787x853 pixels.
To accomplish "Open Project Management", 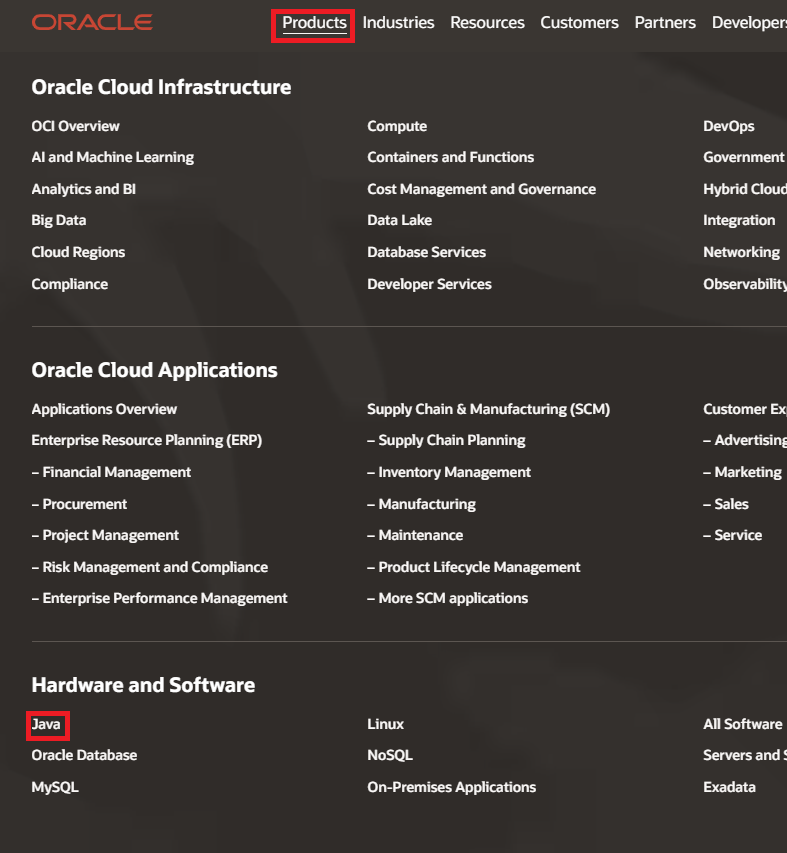I will click(105, 535).
